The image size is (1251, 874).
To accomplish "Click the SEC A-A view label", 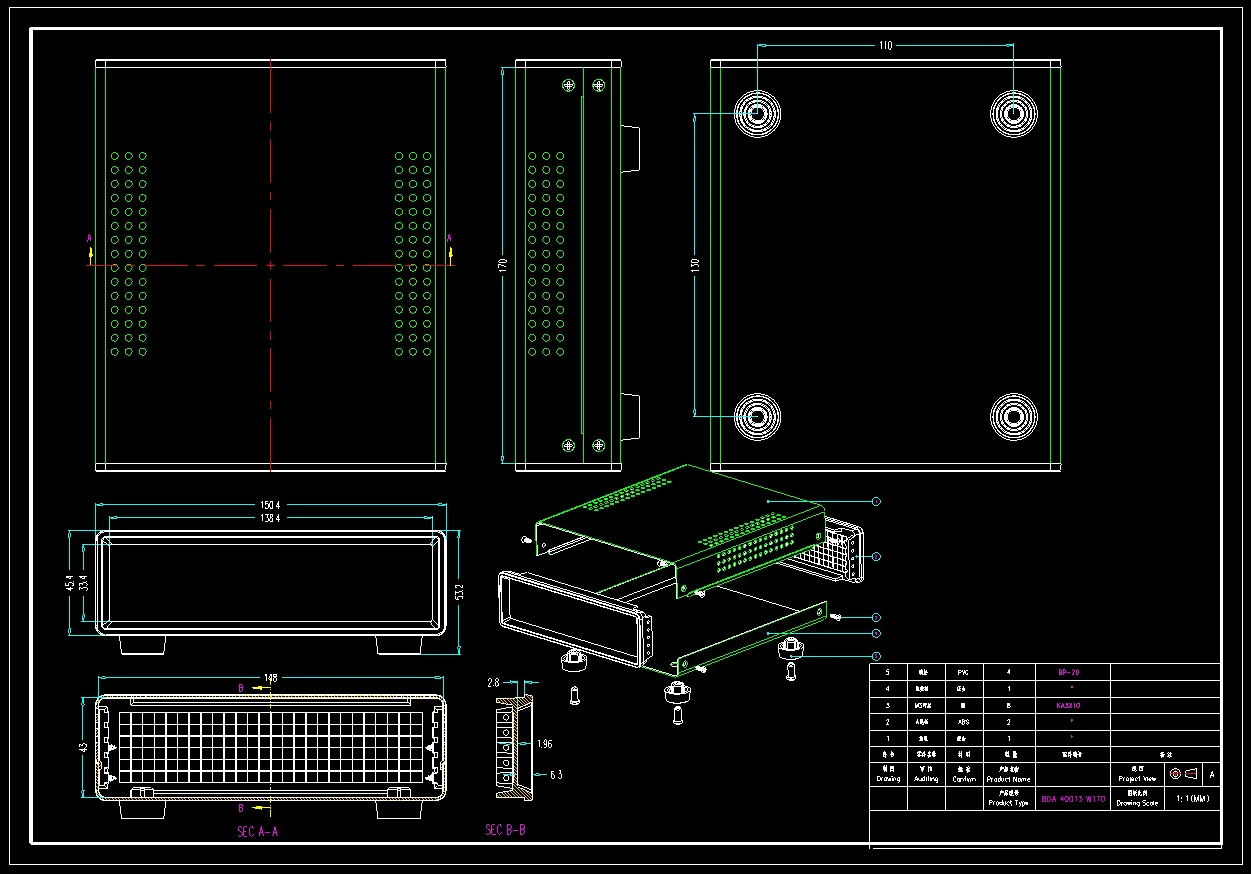I will coord(257,831).
